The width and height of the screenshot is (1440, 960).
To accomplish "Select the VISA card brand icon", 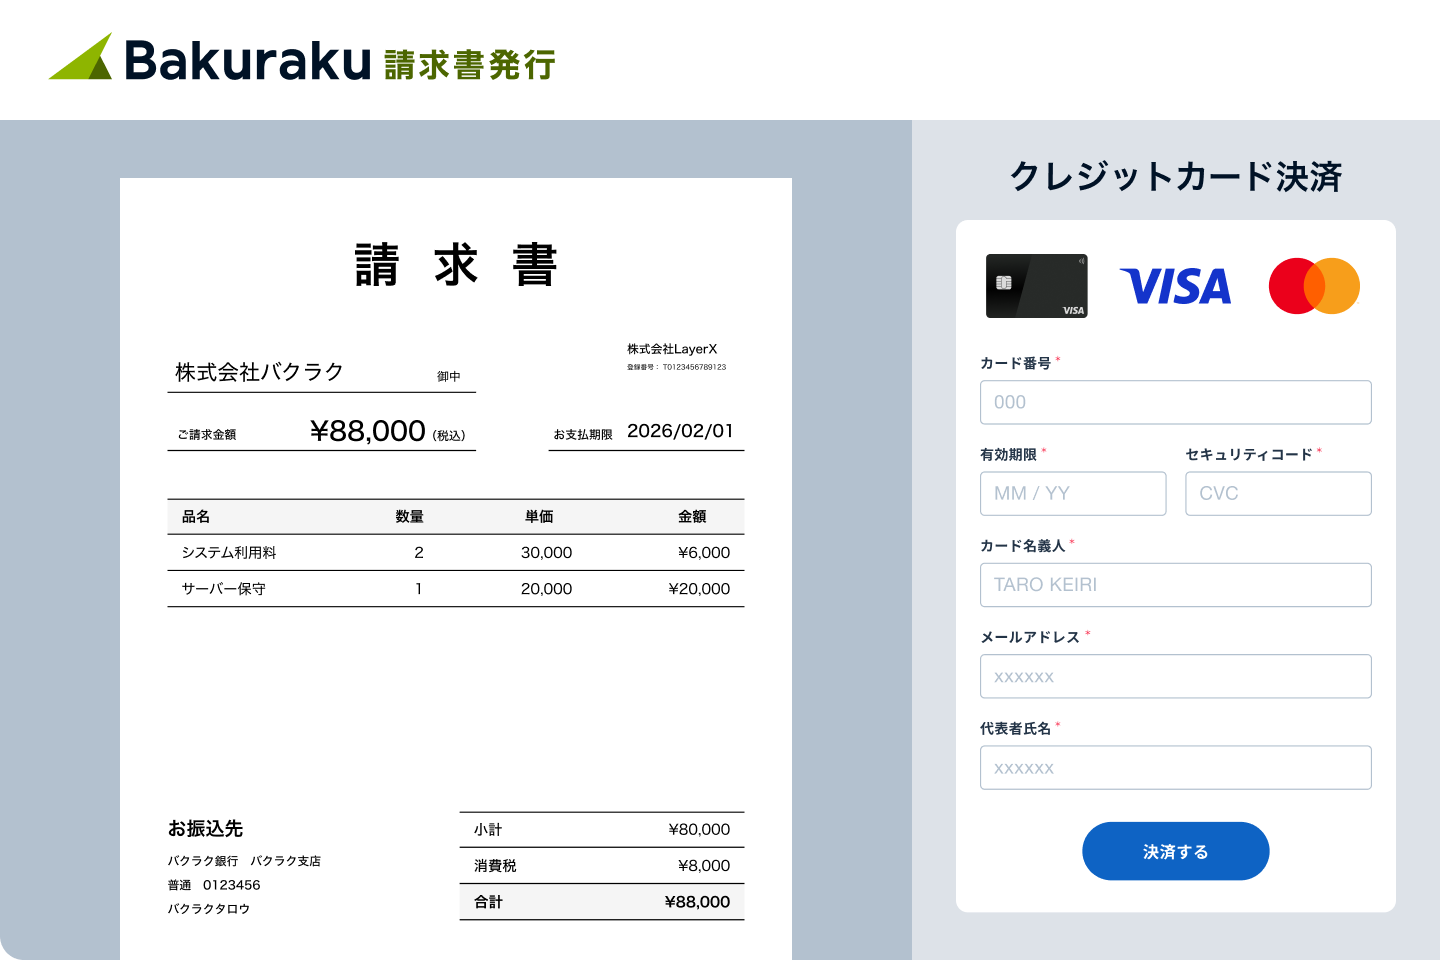I will coord(1176,287).
